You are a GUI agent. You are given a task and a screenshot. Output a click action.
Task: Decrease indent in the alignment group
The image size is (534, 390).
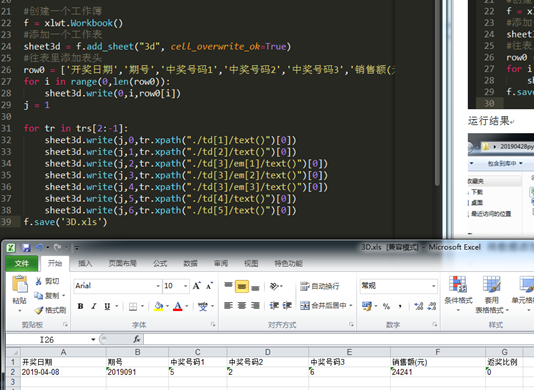tap(274, 306)
